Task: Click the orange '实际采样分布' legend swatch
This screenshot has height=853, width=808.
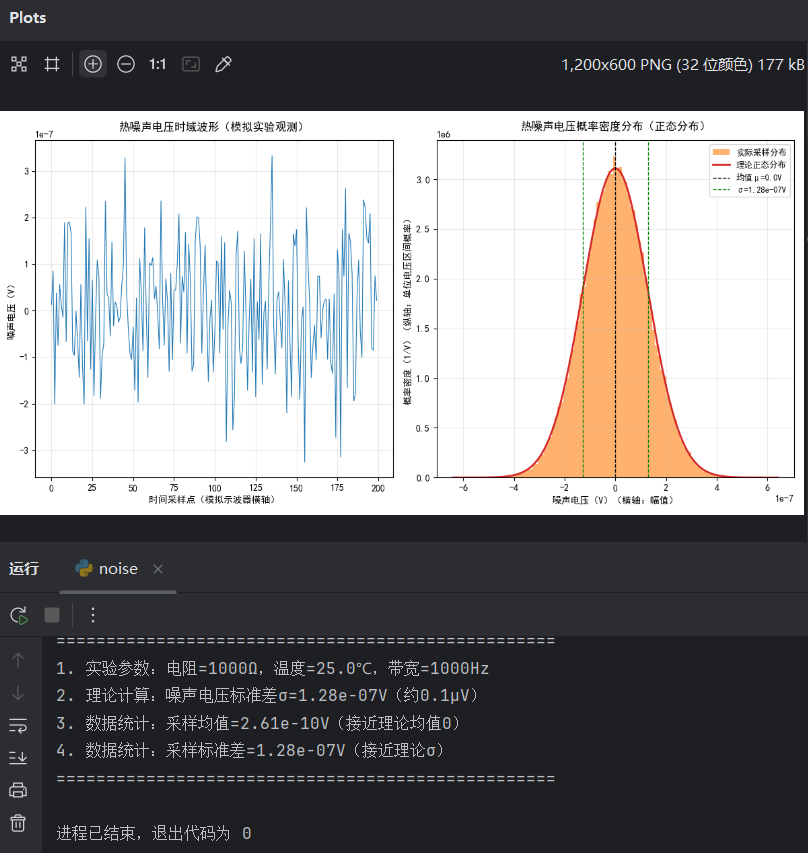Action: point(721,152)
